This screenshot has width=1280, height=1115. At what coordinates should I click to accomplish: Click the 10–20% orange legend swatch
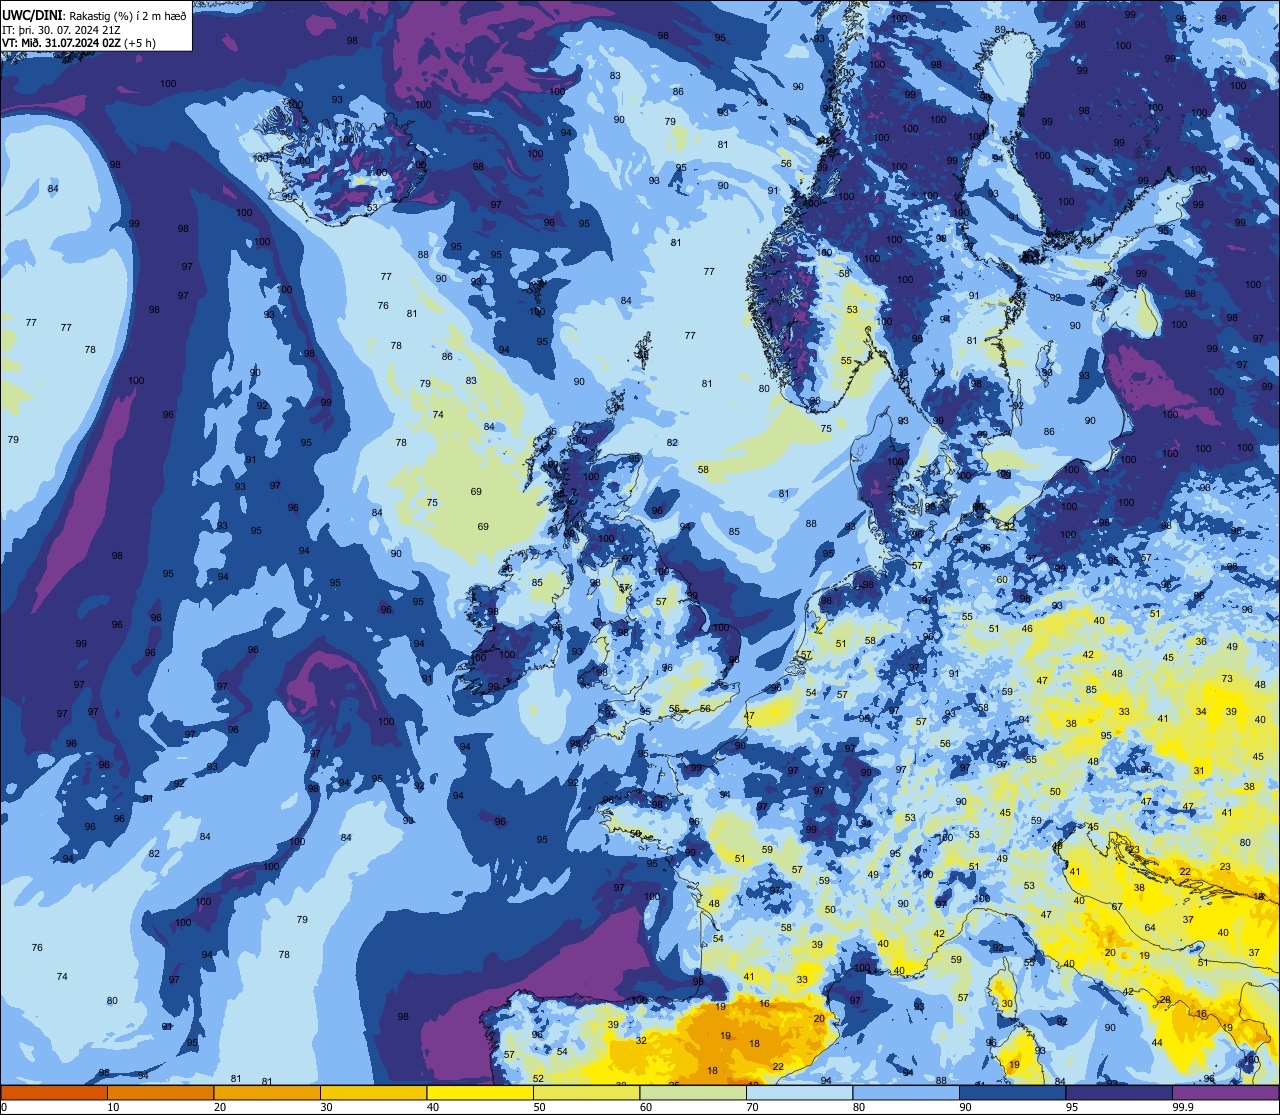pos(161,1093)
